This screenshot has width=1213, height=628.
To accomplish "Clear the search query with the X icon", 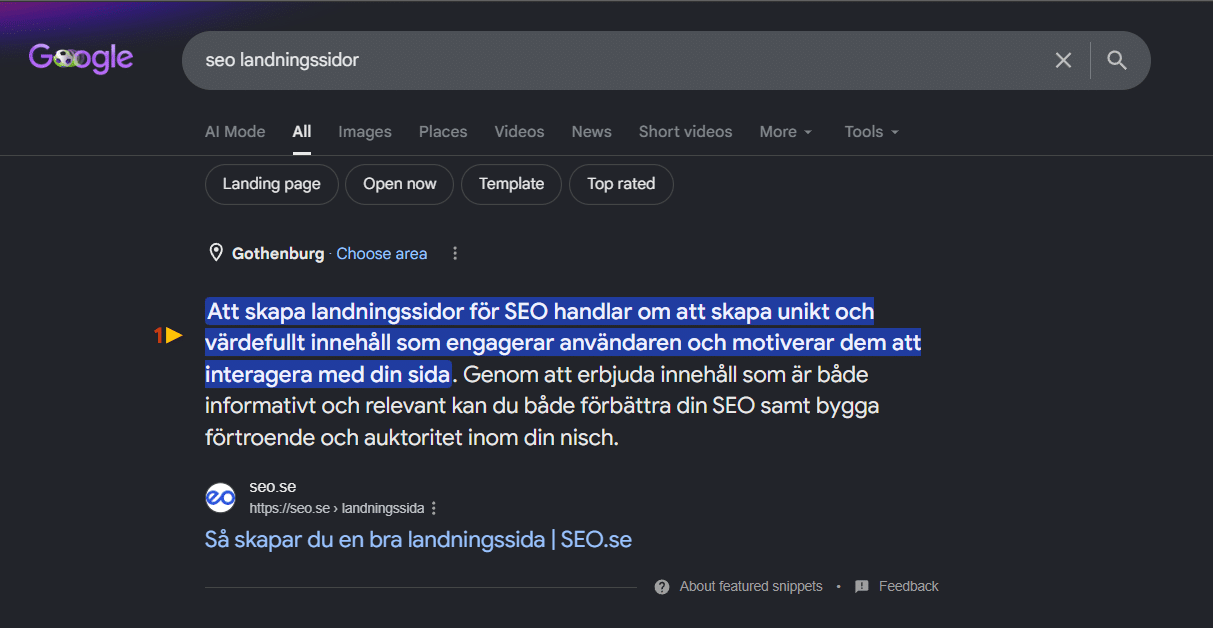I will (x=1063, y=60).
